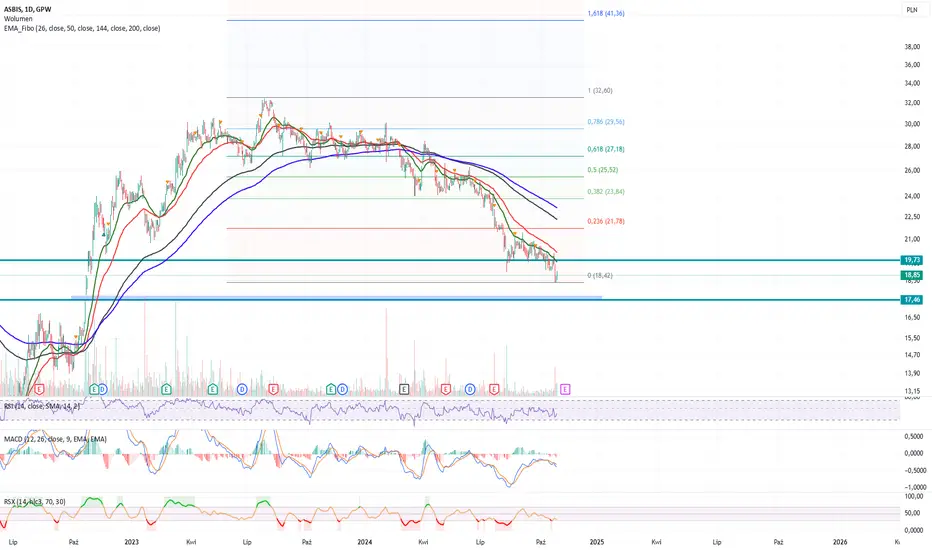
Task: Click the blue D dividend marker near Lip 2023
Action: coord(242,389)
